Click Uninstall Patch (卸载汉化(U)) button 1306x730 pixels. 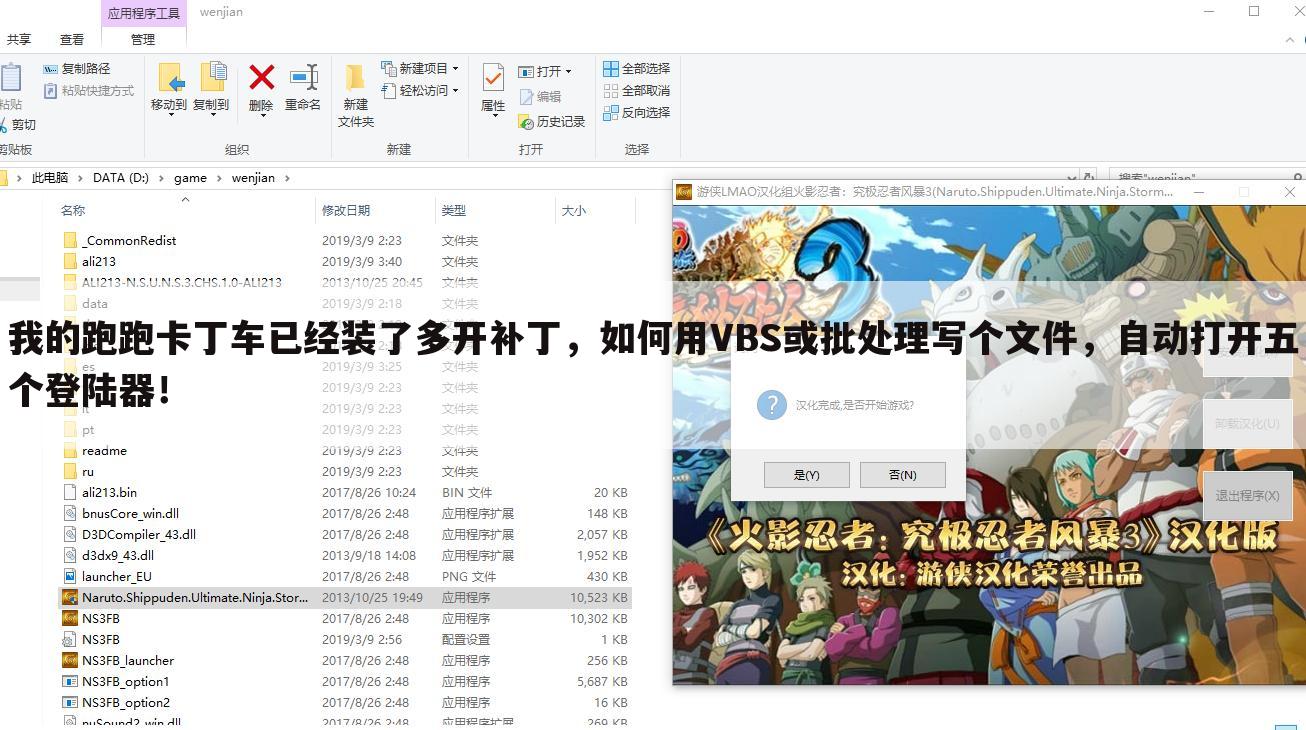1247,423
